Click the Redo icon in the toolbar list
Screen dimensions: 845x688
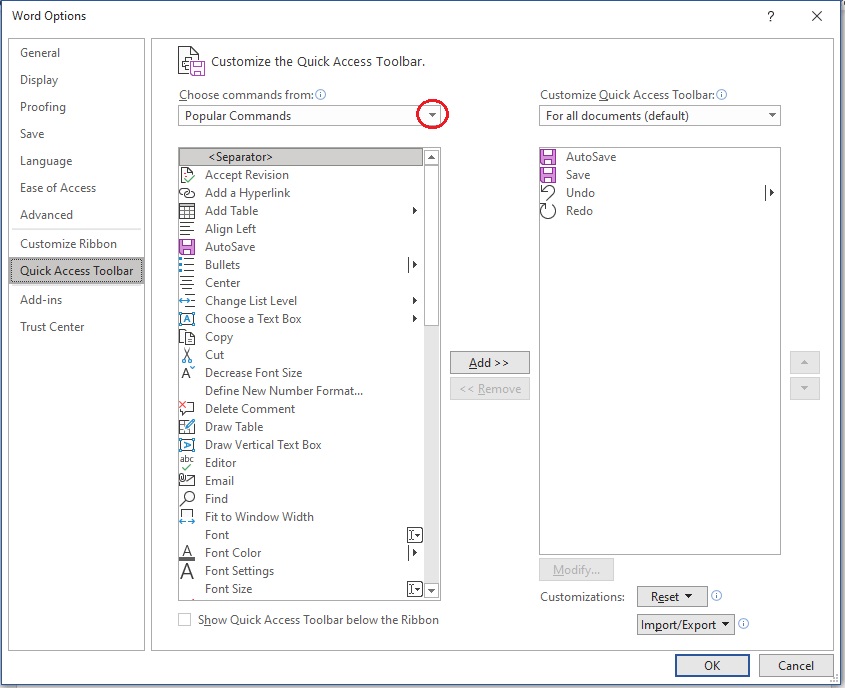[x=548, y=211]
